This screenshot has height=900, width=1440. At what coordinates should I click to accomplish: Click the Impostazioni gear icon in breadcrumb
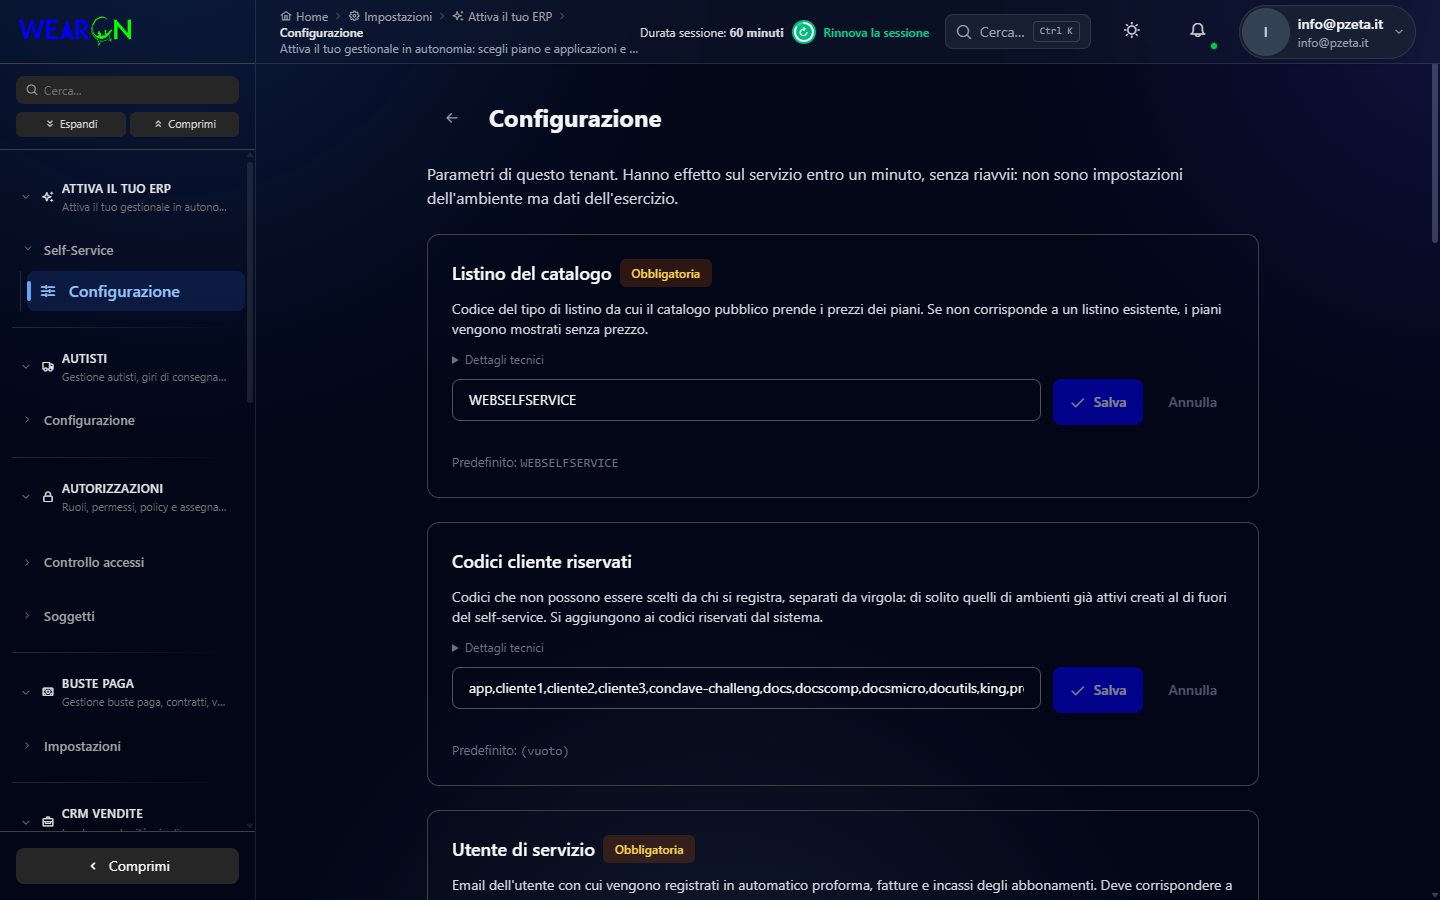coord(354,16)
